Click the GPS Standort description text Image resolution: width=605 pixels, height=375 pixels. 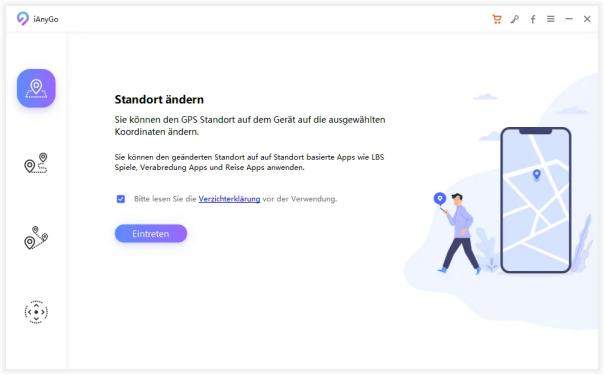tap(250, 125)
